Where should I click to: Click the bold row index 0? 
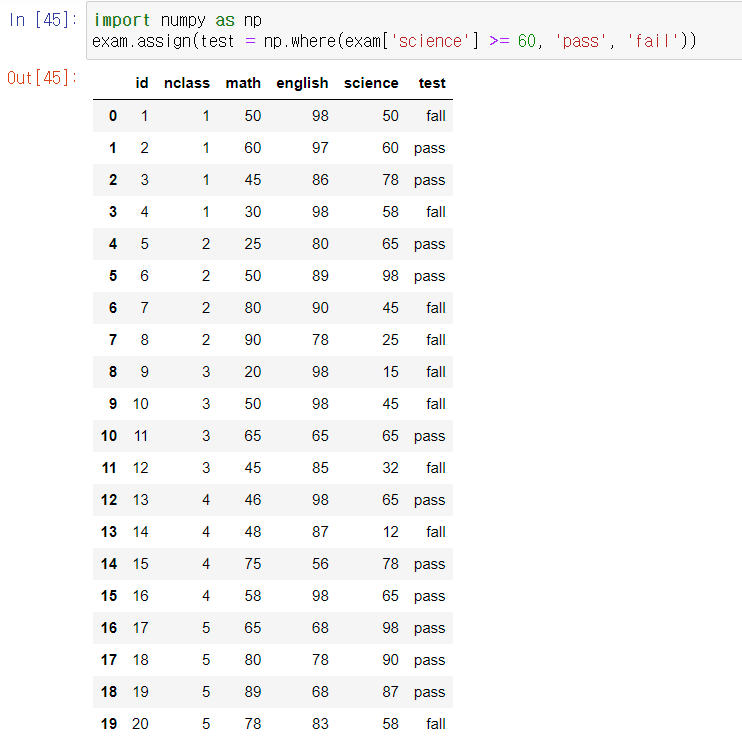(x=113, y=116)
